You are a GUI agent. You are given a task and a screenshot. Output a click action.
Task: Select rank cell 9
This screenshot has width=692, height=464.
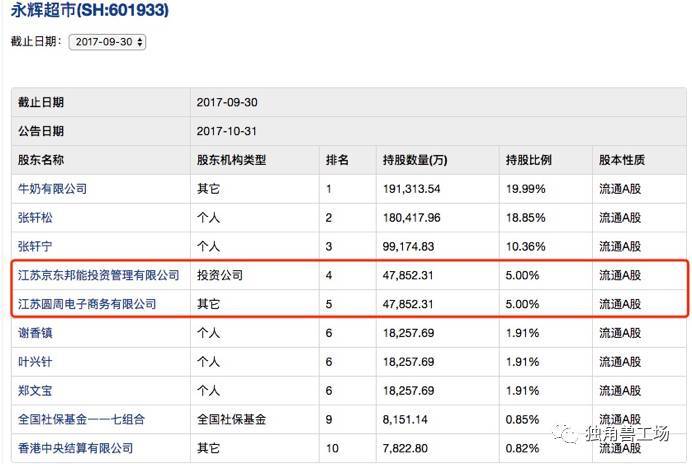(329, 419)
